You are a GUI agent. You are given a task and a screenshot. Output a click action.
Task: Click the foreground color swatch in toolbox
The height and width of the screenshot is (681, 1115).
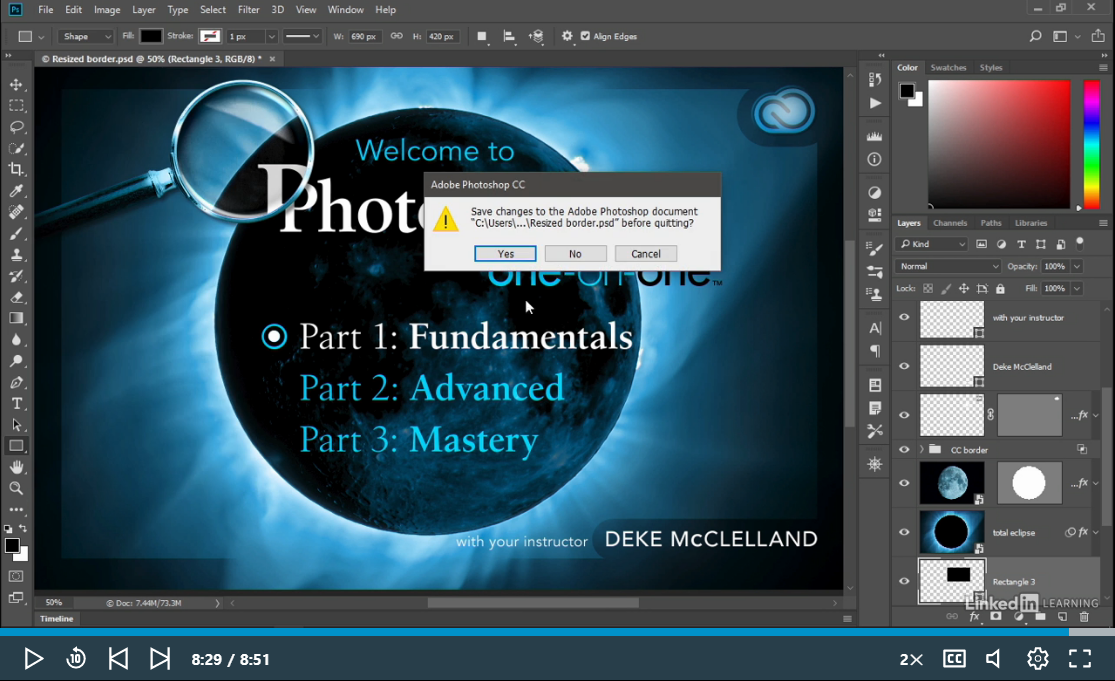(12, 546)
